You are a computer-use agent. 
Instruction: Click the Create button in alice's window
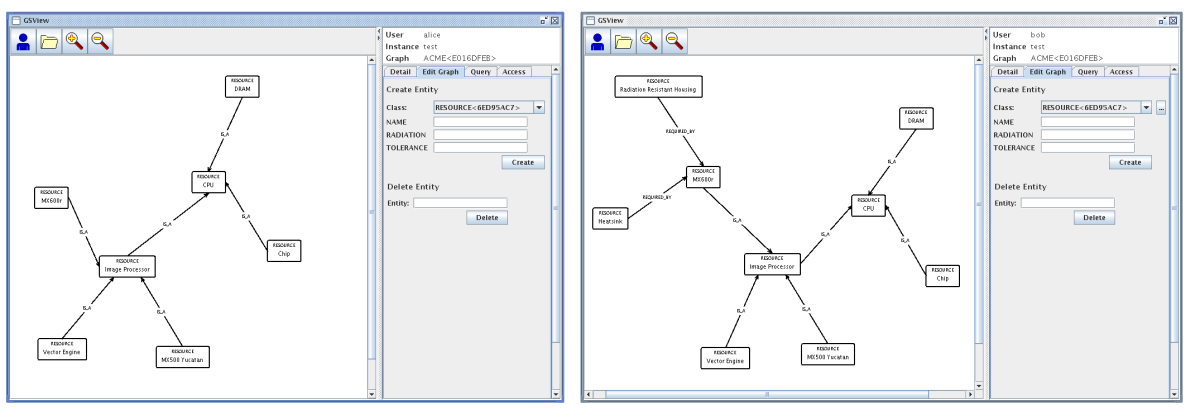[523, 162]
